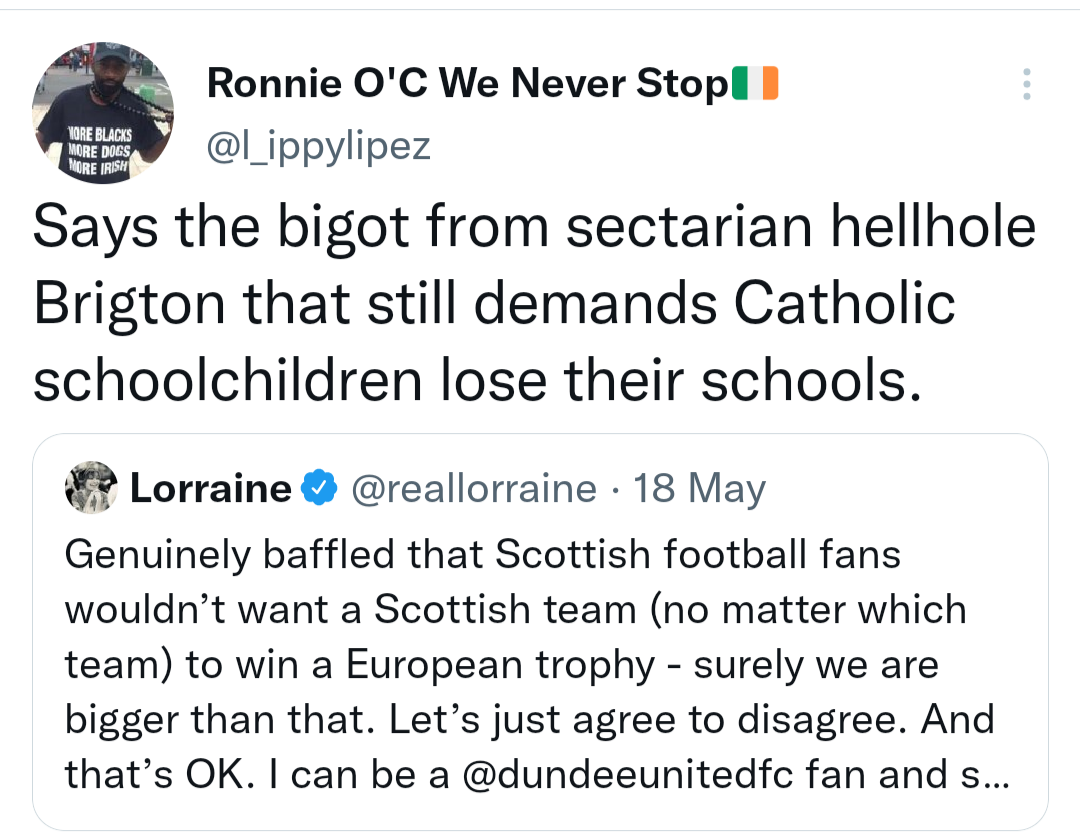Click the Irish flag emoji beside the name

(x=755, y=83)
